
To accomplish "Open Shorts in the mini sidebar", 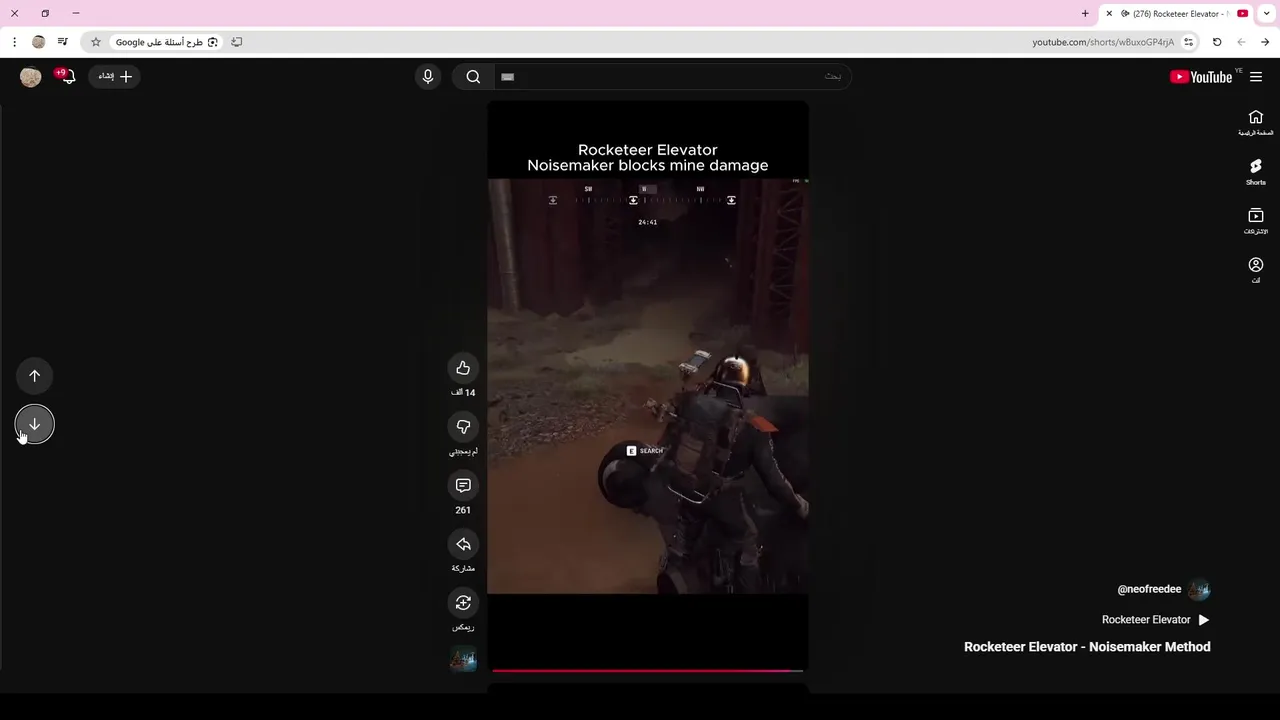I will [x=1256, y=172].
